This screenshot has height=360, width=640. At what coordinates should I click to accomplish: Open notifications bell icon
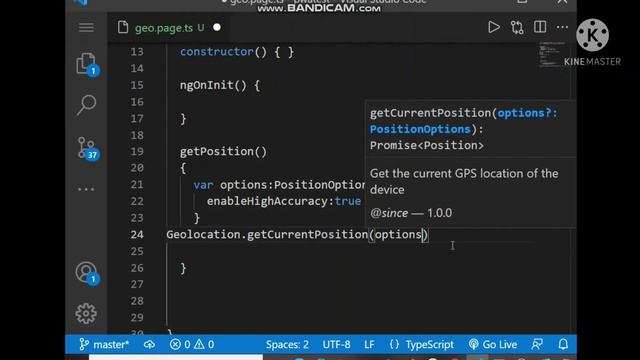click(563, 344)
